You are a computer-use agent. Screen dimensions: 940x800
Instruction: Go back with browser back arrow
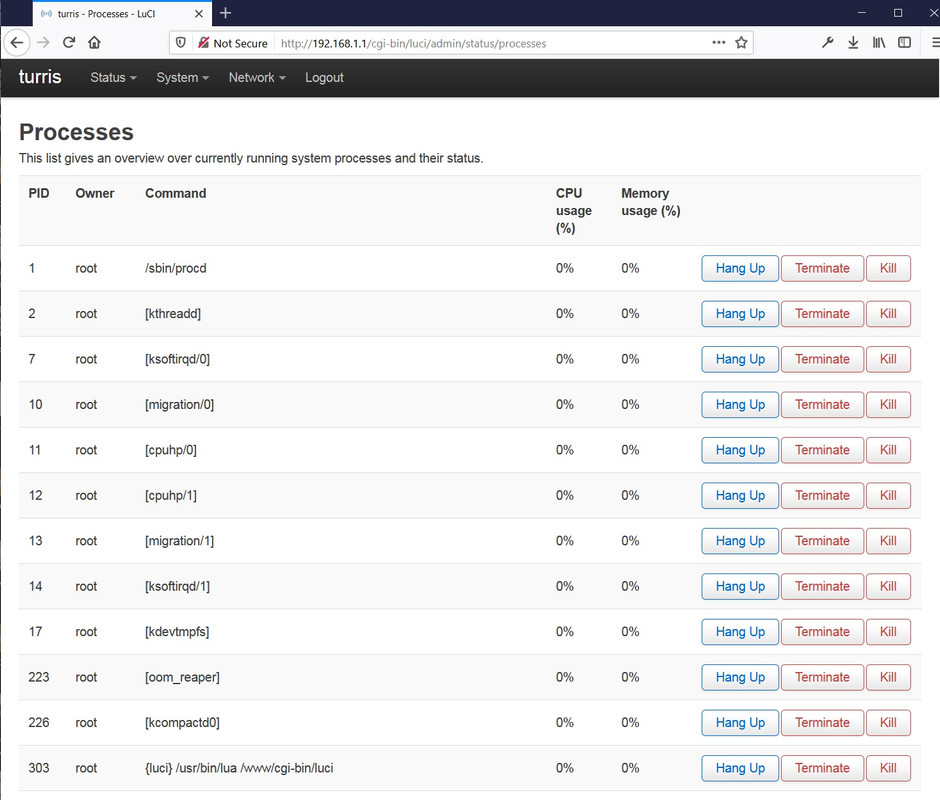[x=17, y=43]
